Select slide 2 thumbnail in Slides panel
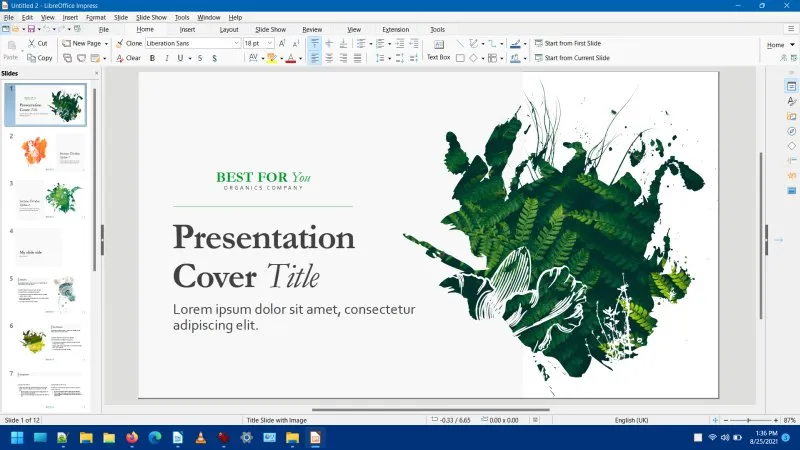The width and height of the screenshot is (800, 450). tap(49, 153)
